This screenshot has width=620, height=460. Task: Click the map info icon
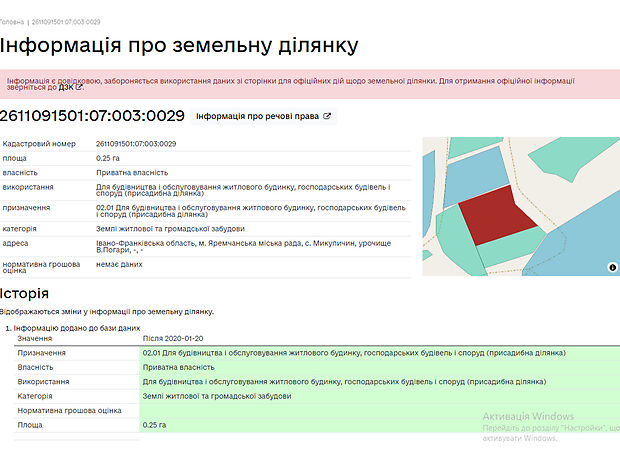point(612,267)
